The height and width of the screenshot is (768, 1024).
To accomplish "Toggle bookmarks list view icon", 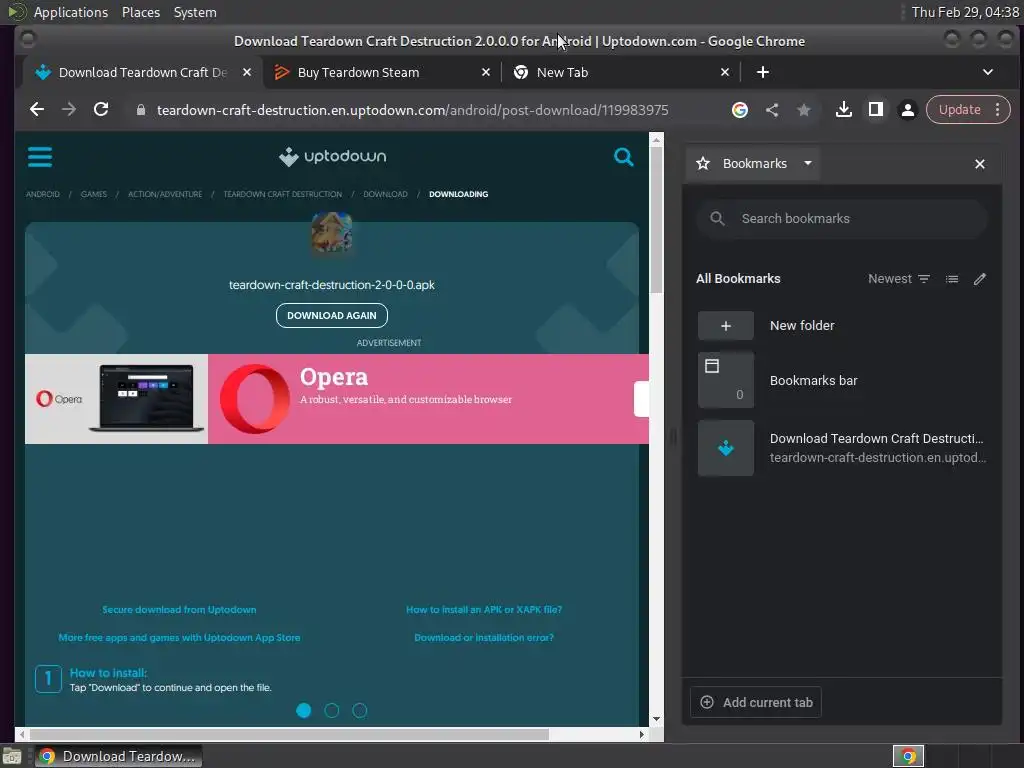I will [x=952, y=279].
